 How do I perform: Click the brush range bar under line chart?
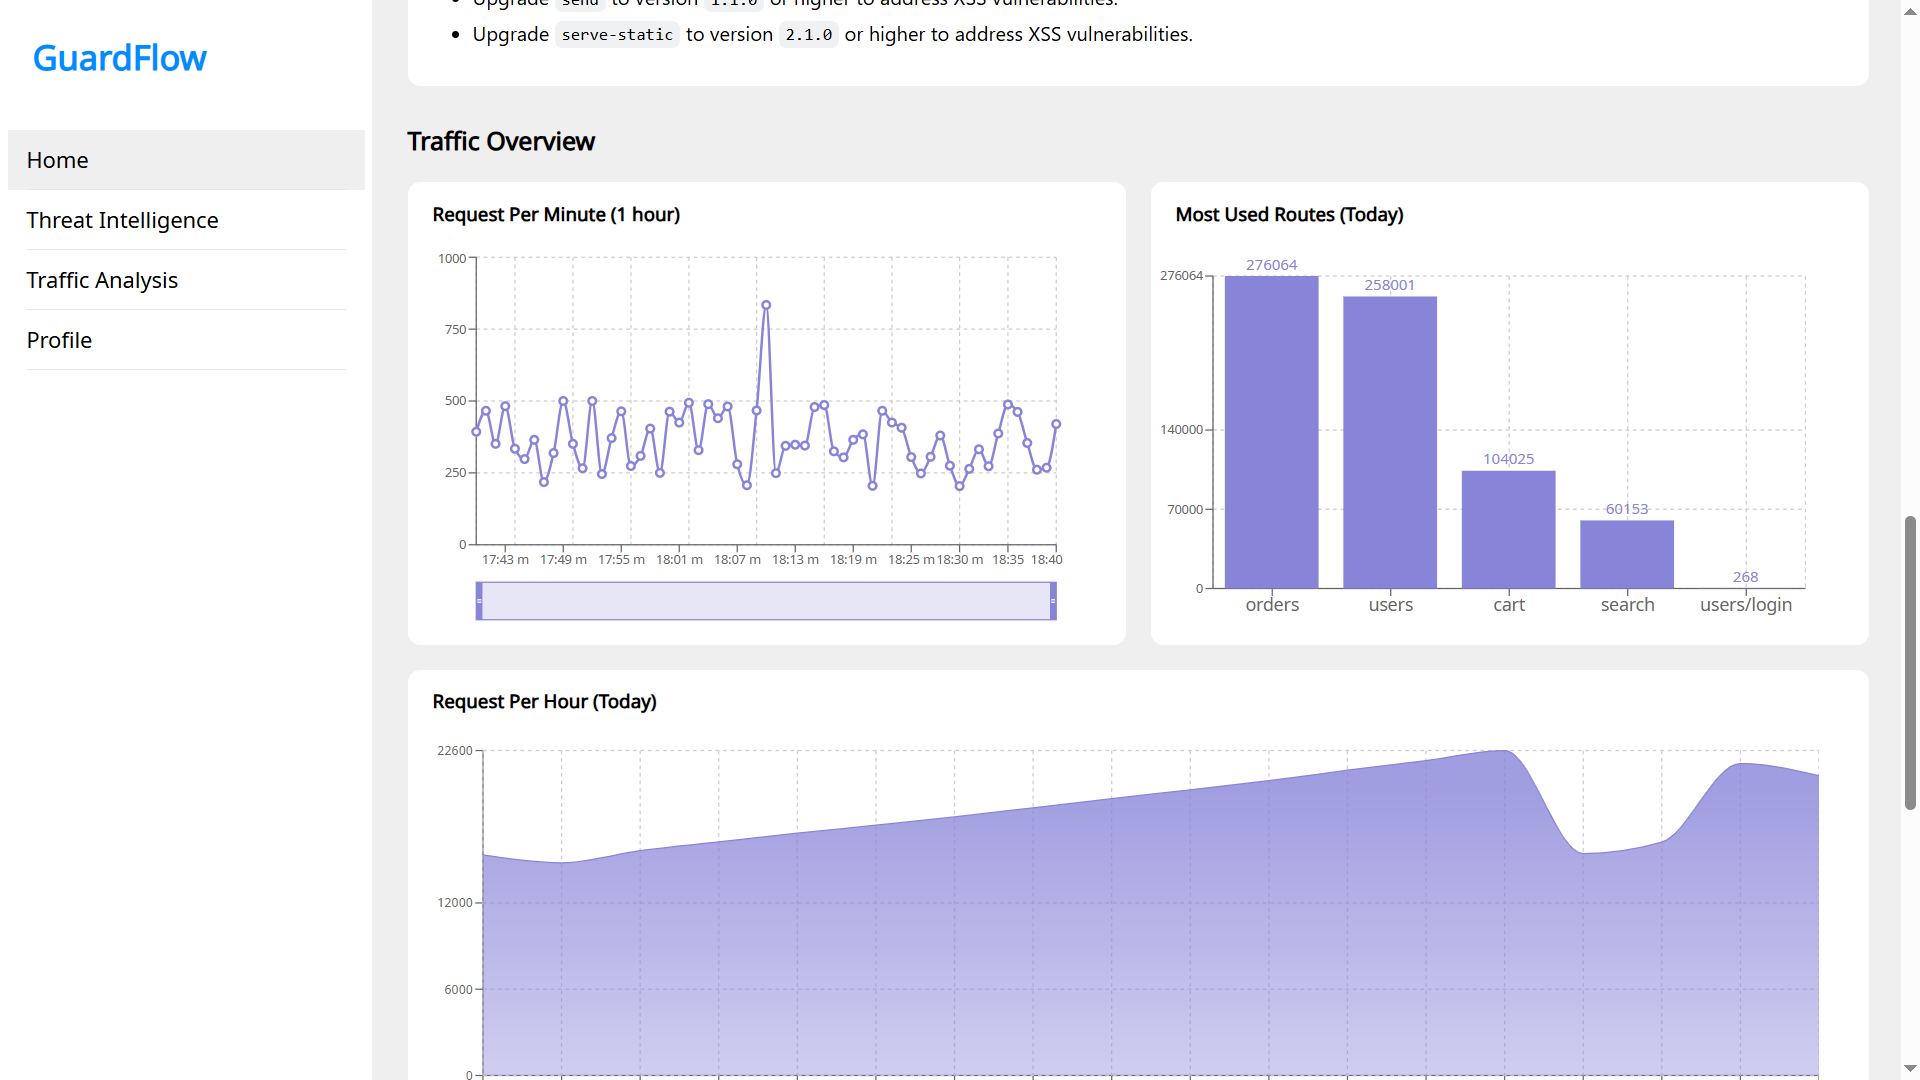[x=766, y=601]
